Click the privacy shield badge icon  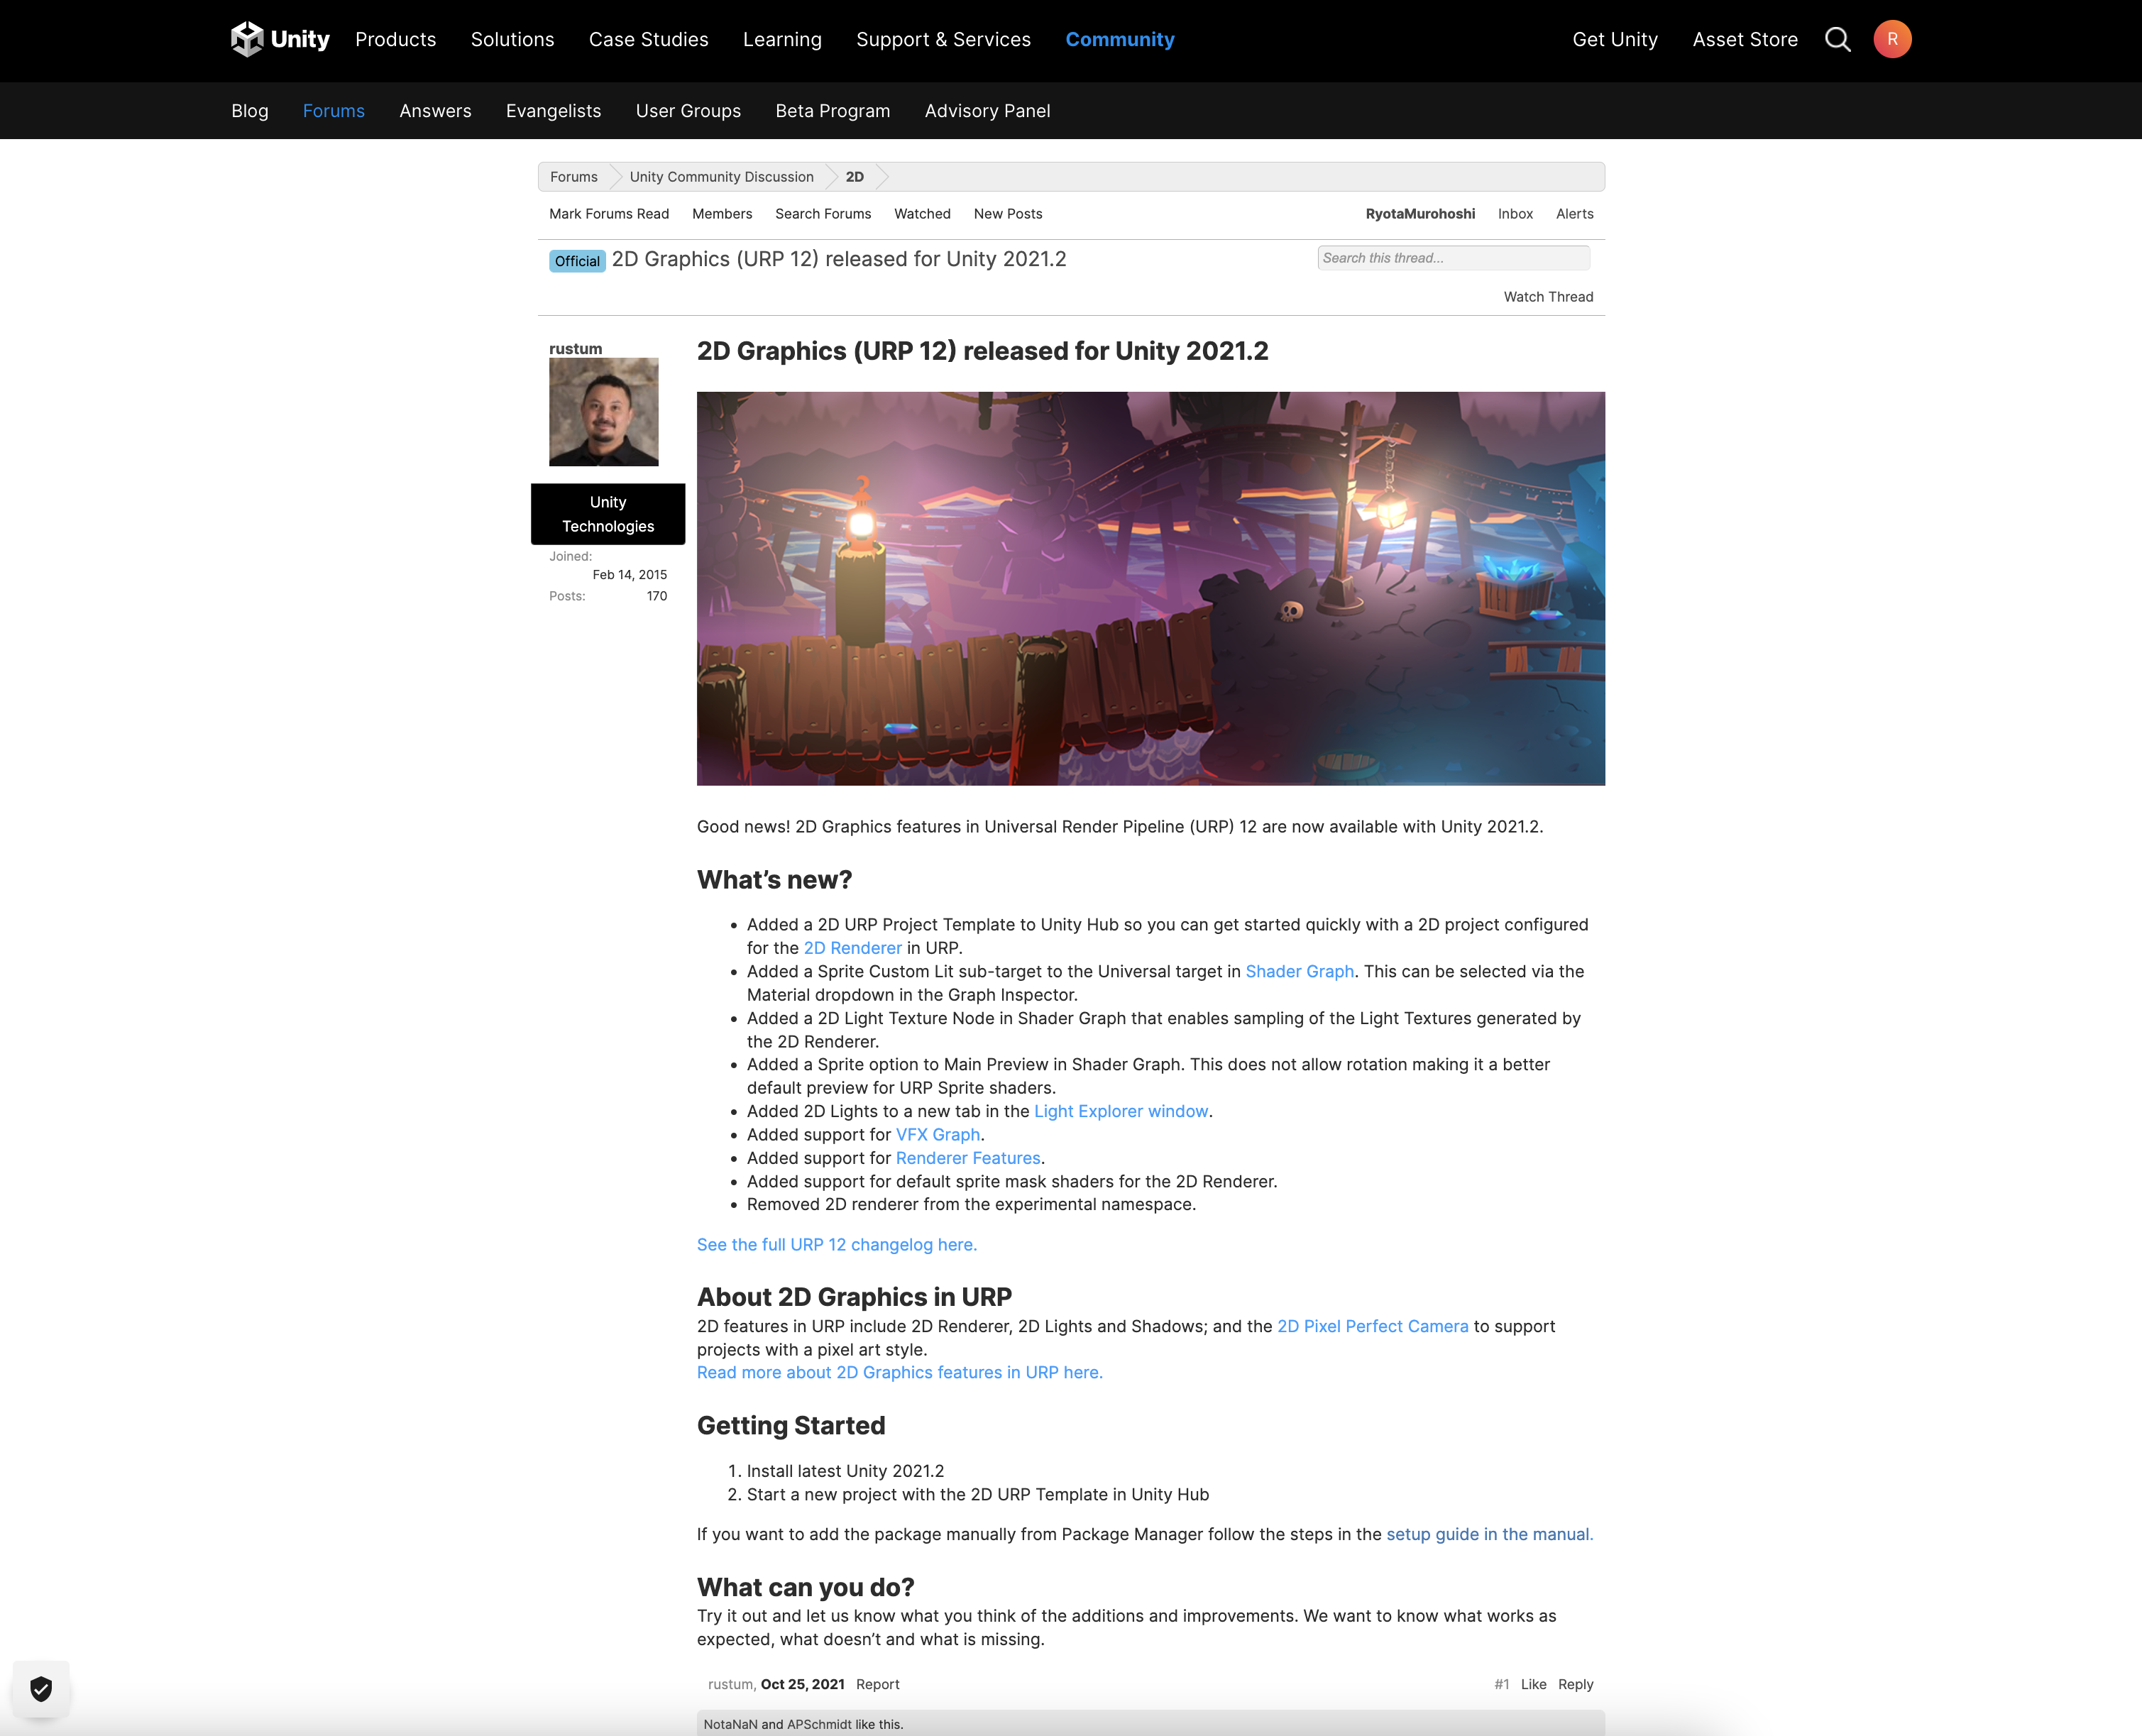(41, 1689)
